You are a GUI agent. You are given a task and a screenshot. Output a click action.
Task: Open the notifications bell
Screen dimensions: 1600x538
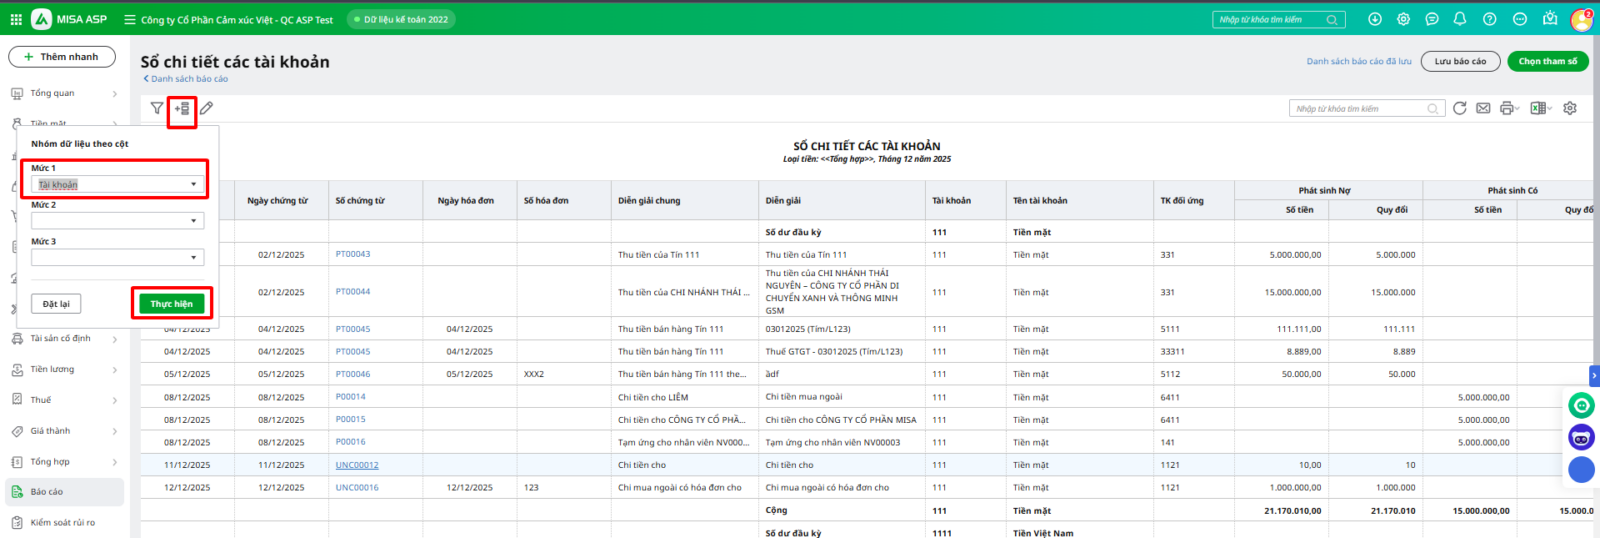tap(1460, 19)
